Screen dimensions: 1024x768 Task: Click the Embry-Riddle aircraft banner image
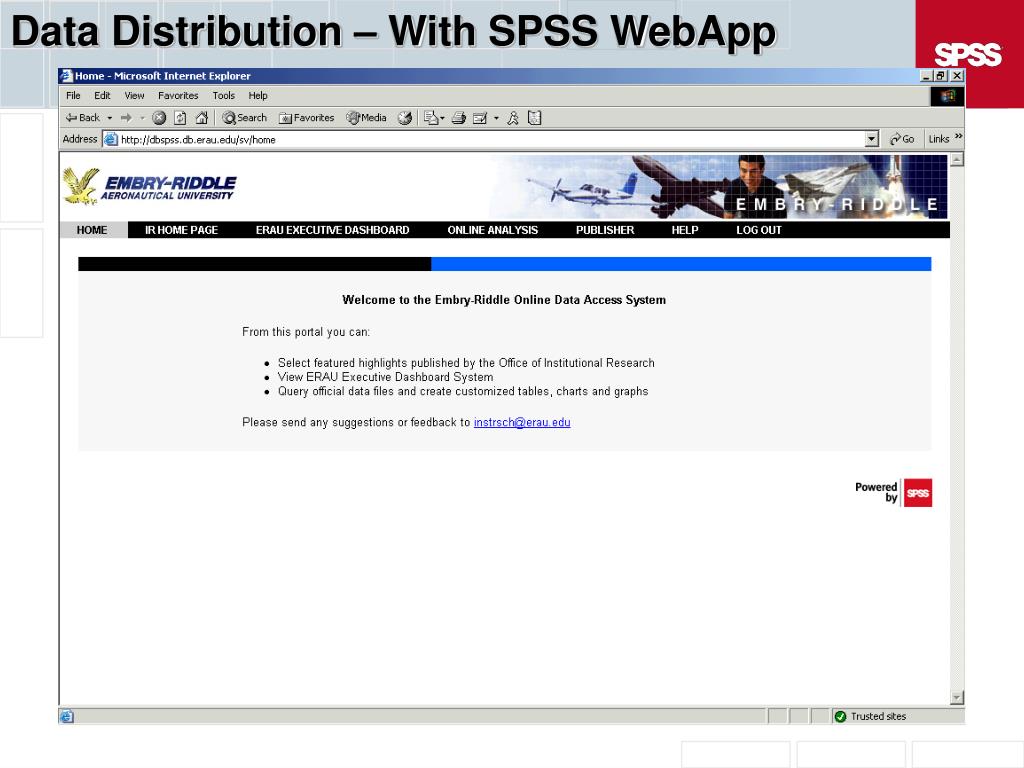click(x=718, y=187)
